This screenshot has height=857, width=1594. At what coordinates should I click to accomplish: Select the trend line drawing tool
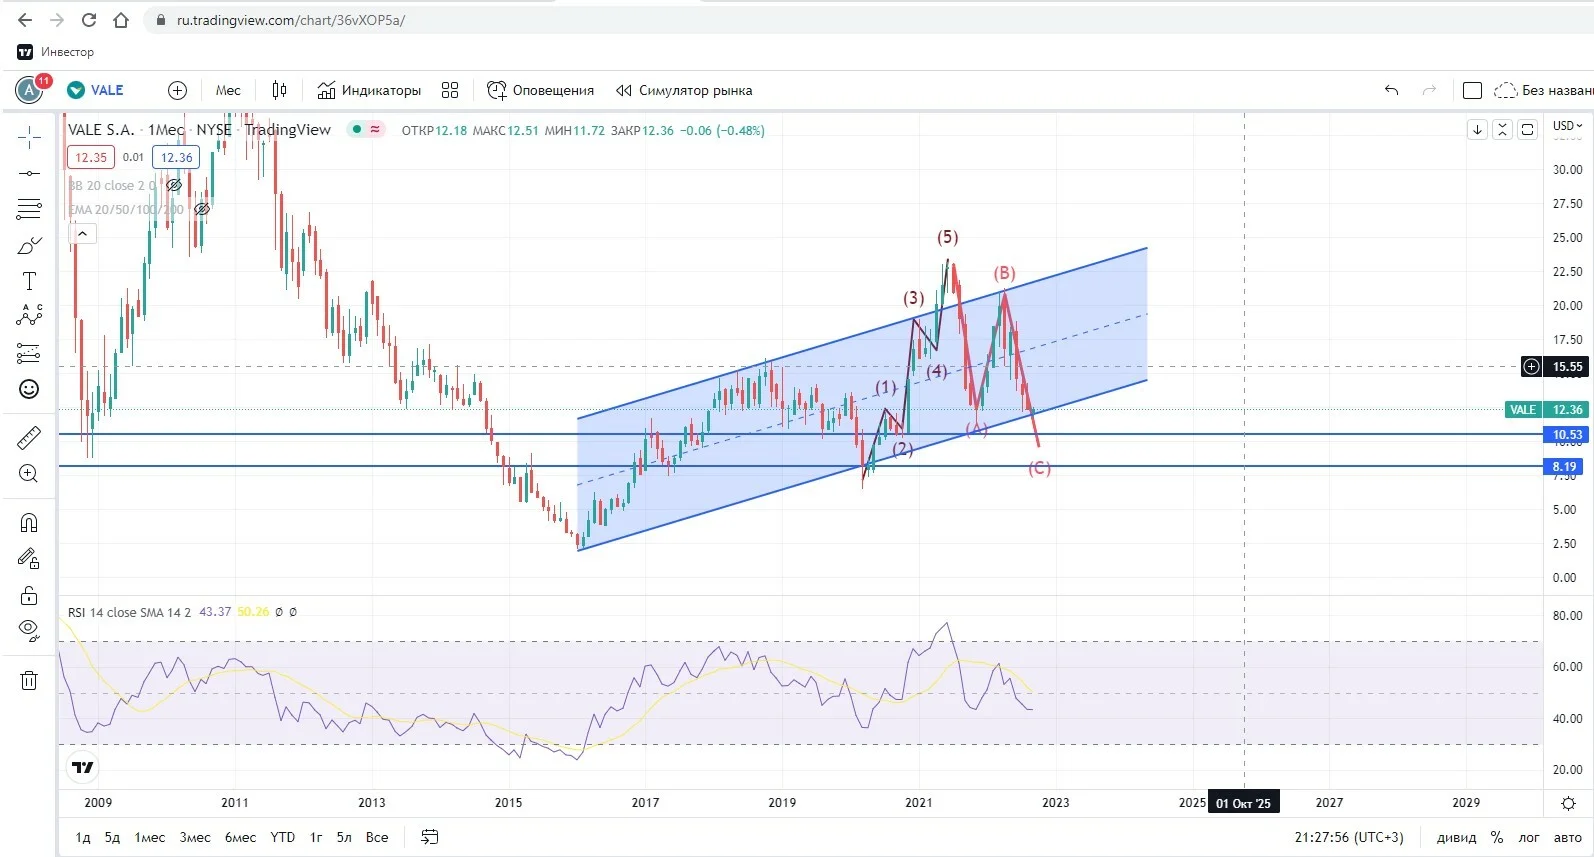click(x=29, y=173)
